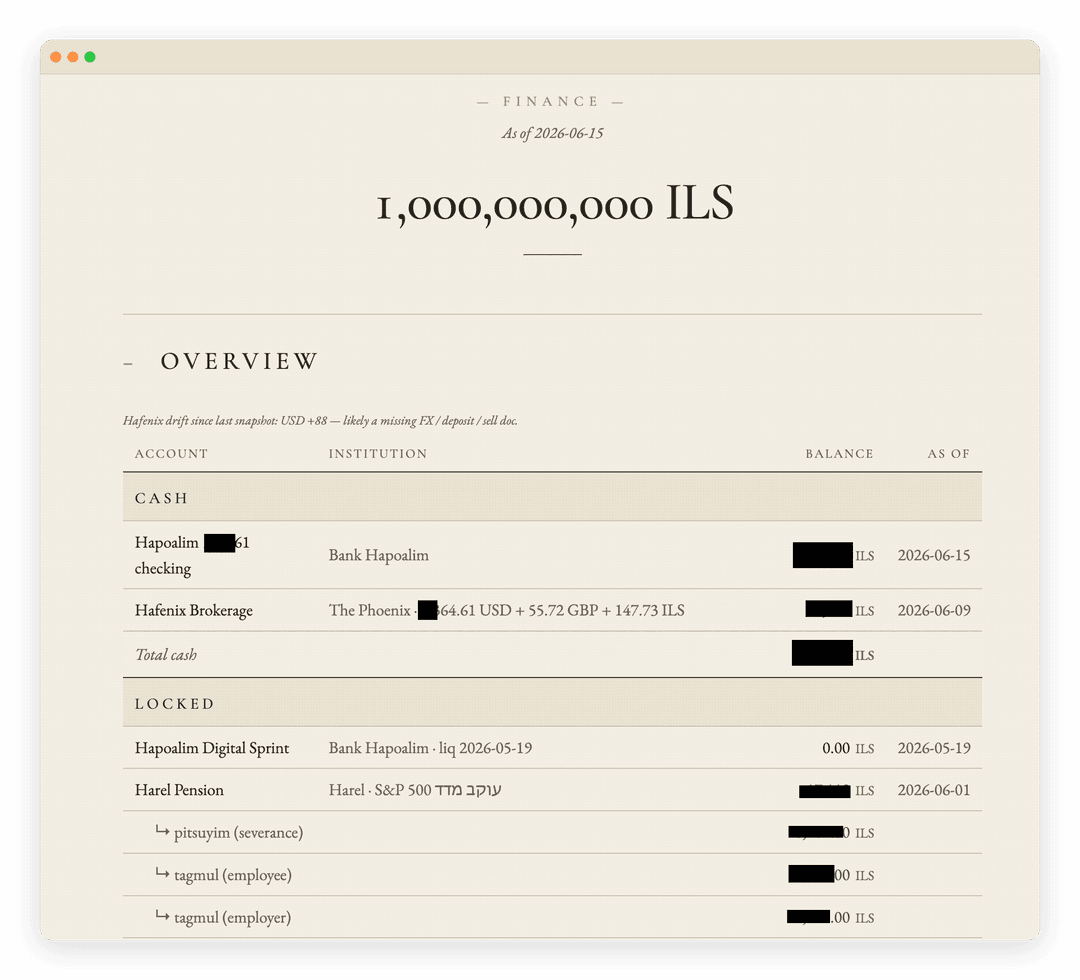Select the Hafenix Brokerage account name

(x=194, y=610)
